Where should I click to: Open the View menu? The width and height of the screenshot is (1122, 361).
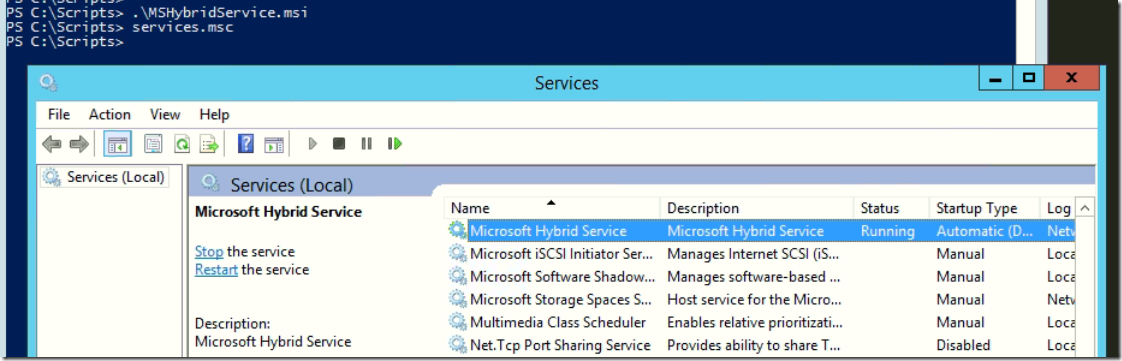165,115
